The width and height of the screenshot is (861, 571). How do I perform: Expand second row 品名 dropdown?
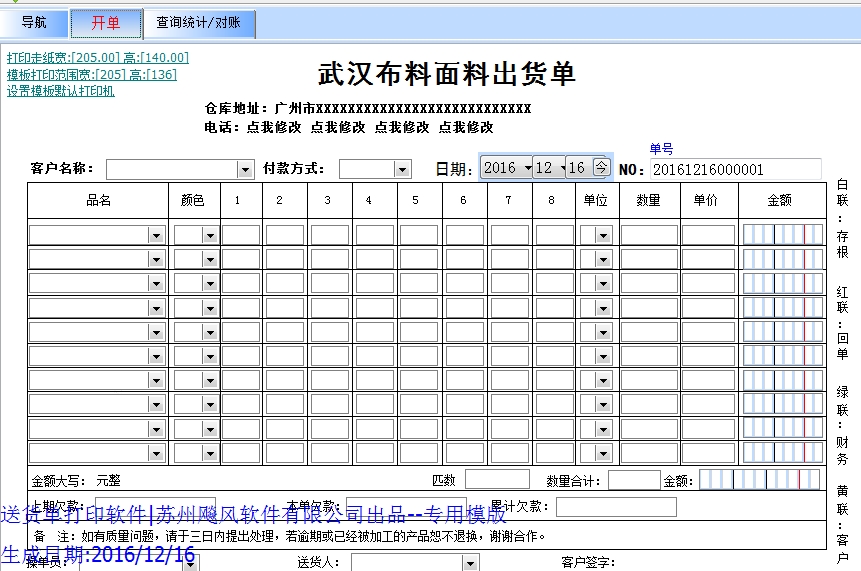point(156,260)
